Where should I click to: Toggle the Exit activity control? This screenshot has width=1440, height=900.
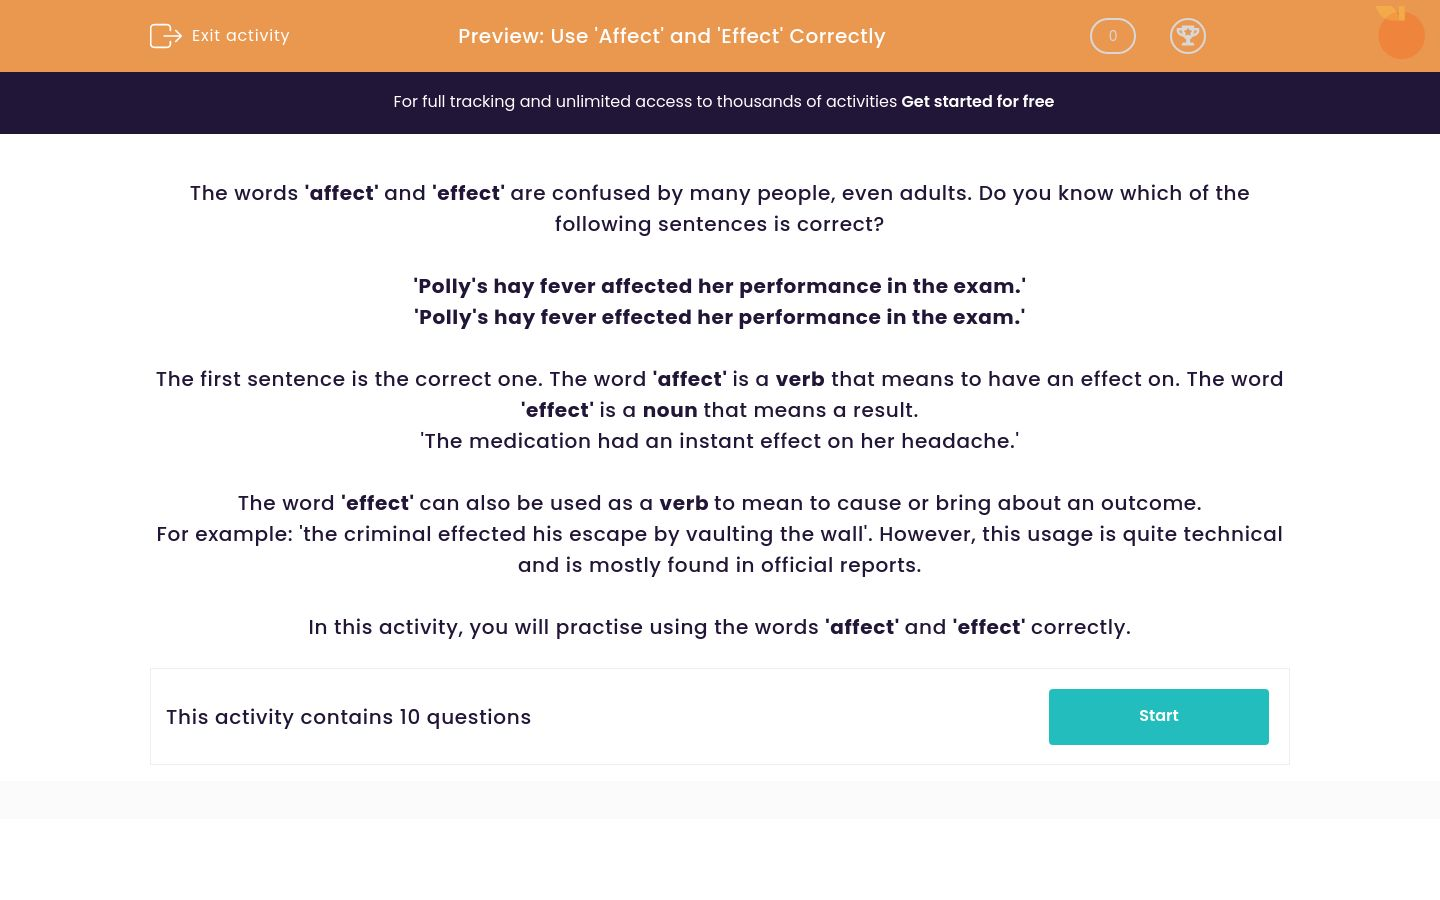pos(219,36)
